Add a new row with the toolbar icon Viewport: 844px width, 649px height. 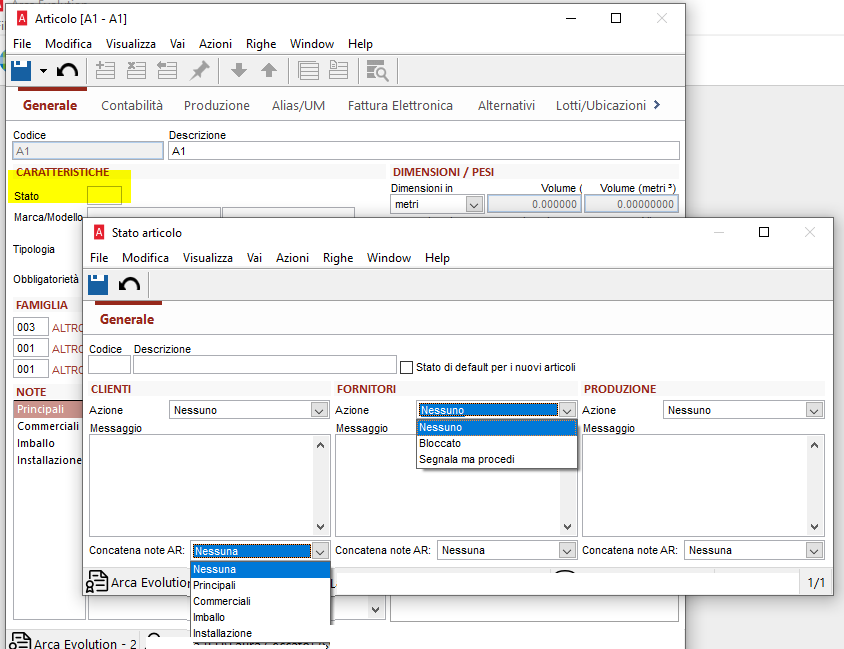tap(105, 70)
